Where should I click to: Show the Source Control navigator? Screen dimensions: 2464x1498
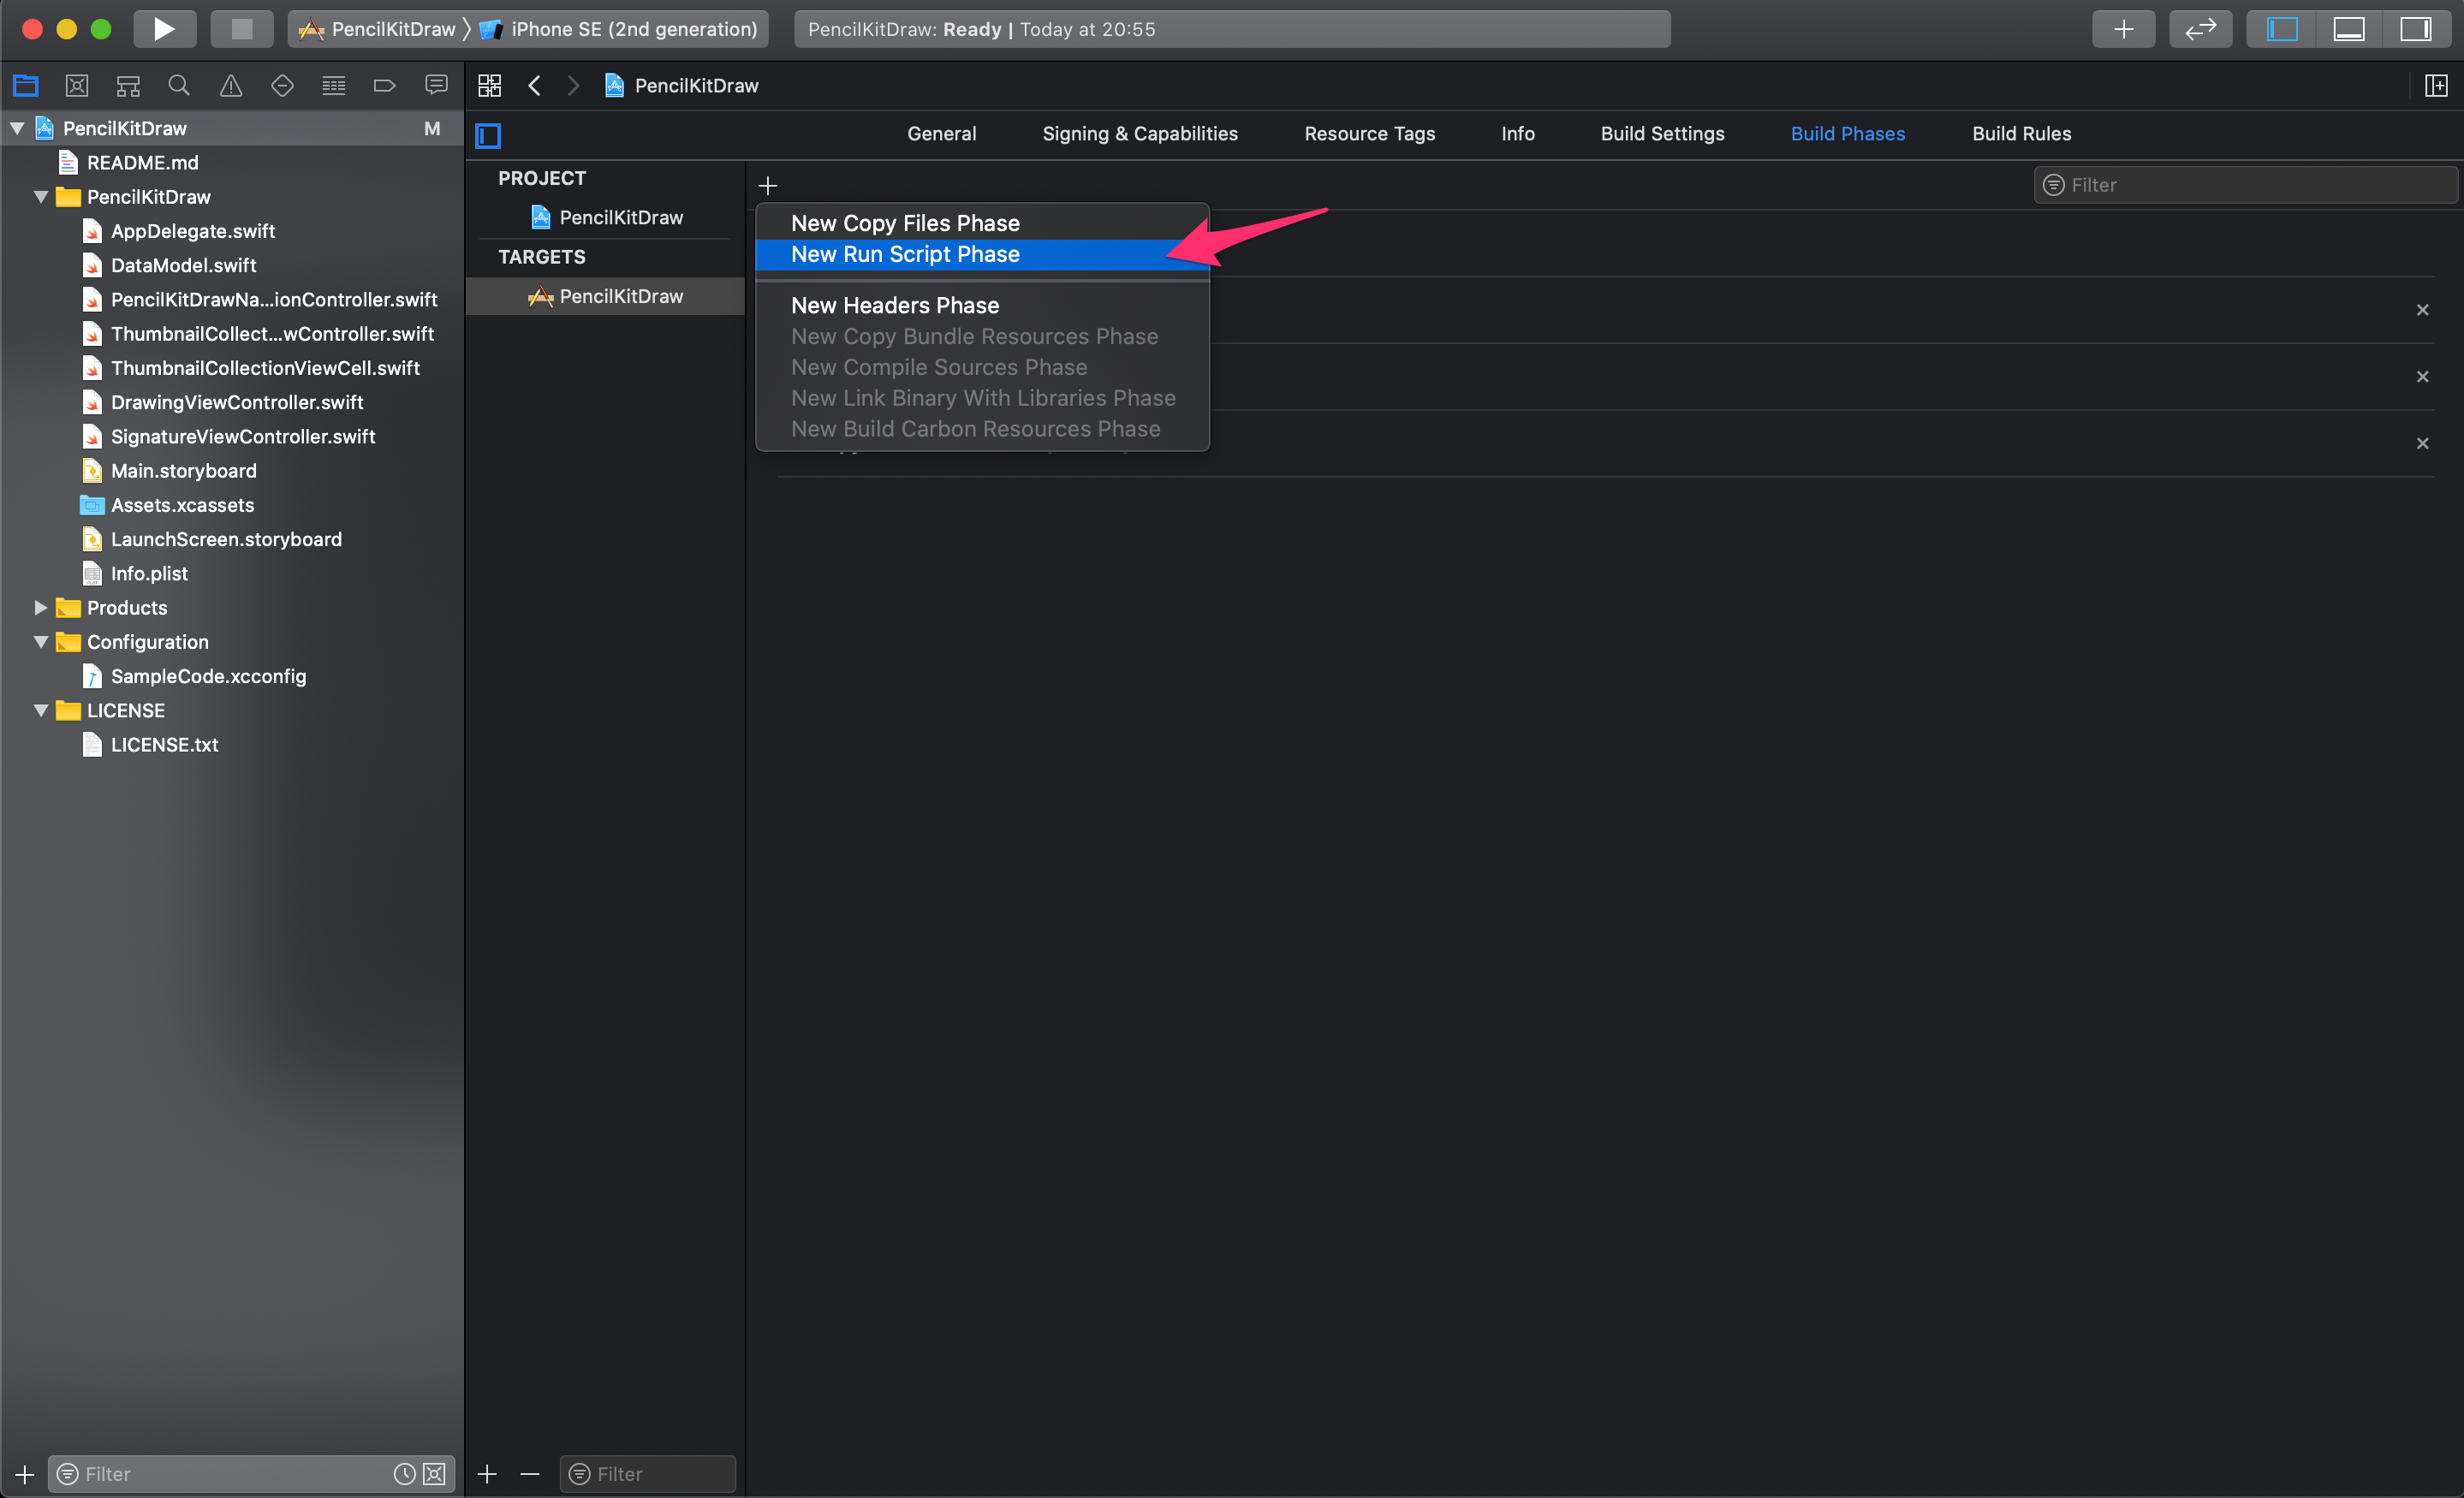77,86
